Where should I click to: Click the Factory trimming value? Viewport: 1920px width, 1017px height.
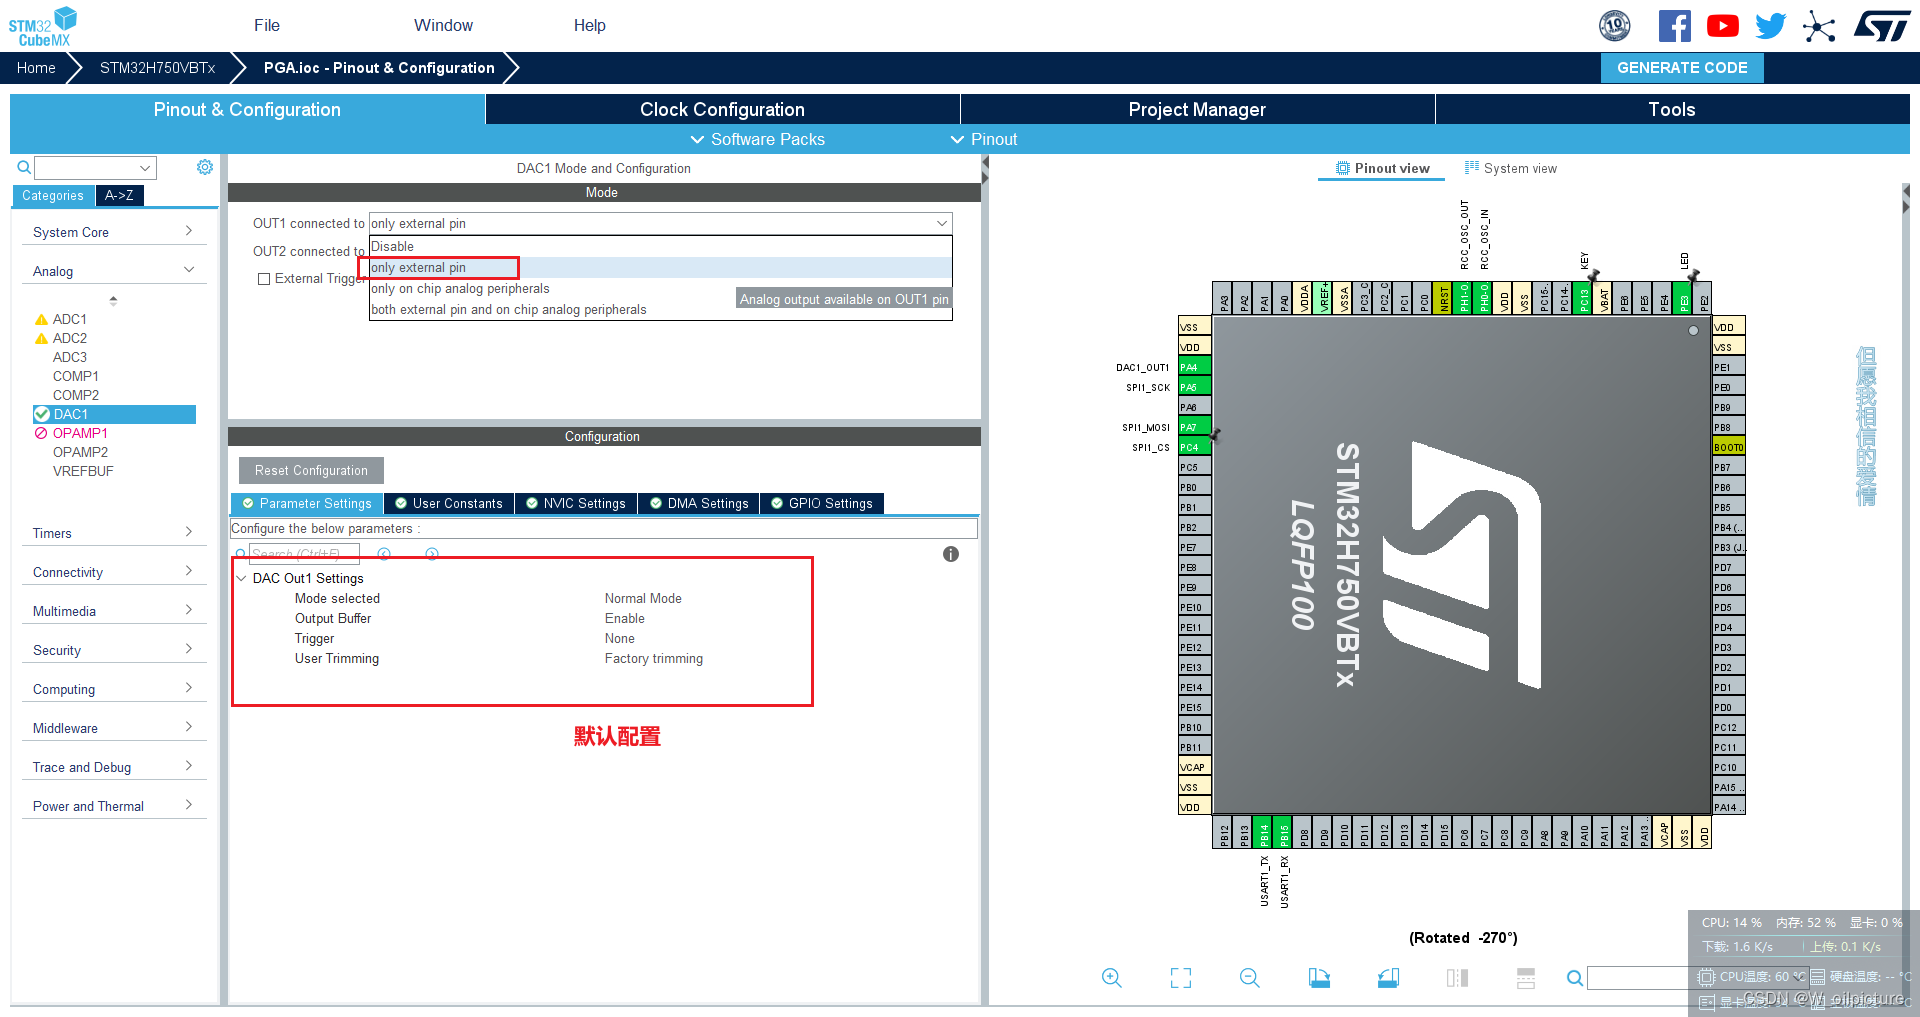[653, 658]
